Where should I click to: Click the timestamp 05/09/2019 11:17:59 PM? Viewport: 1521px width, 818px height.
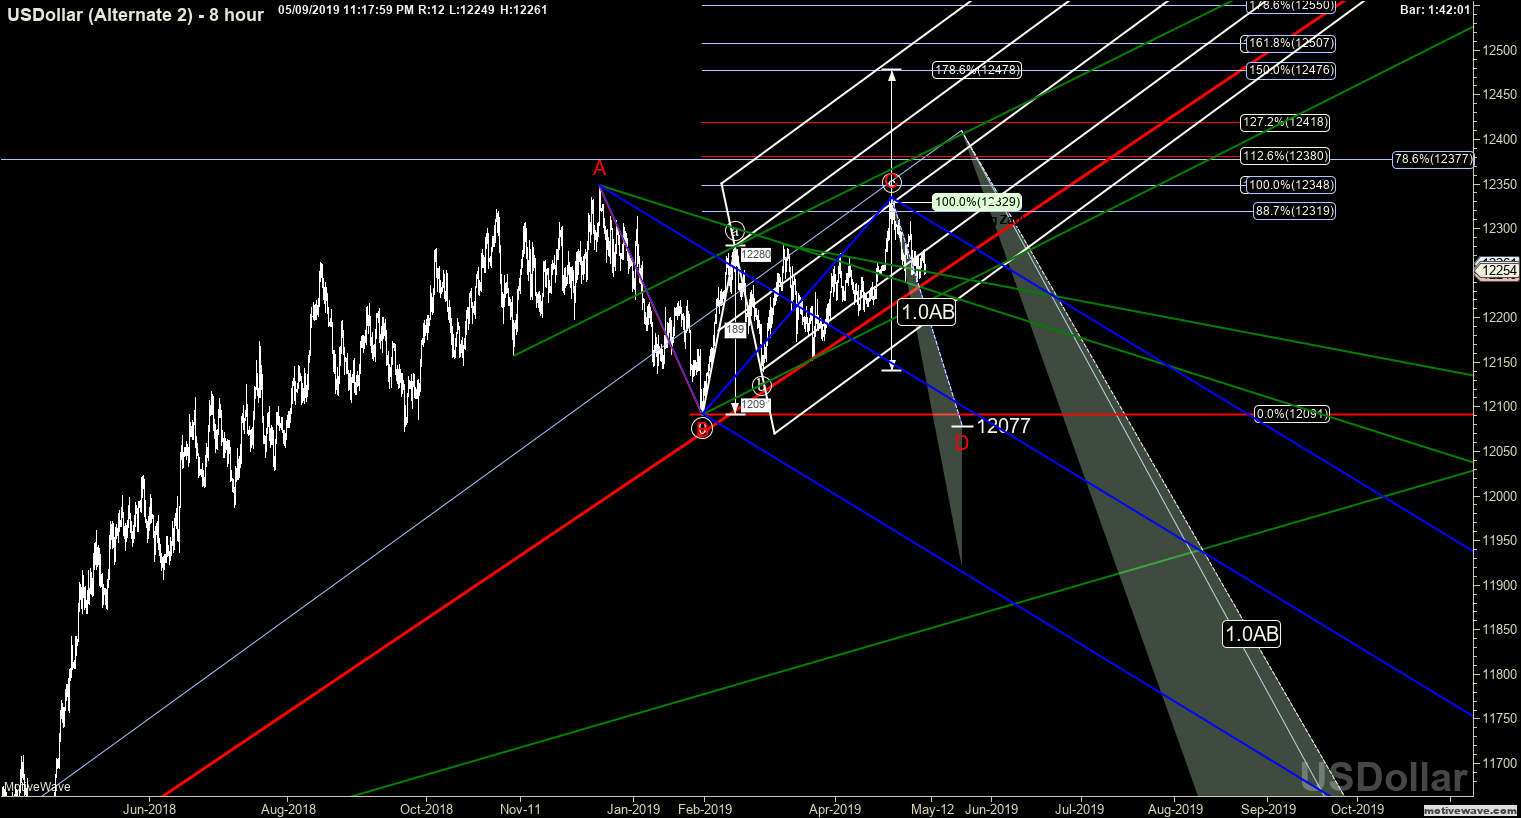[345, 10]
